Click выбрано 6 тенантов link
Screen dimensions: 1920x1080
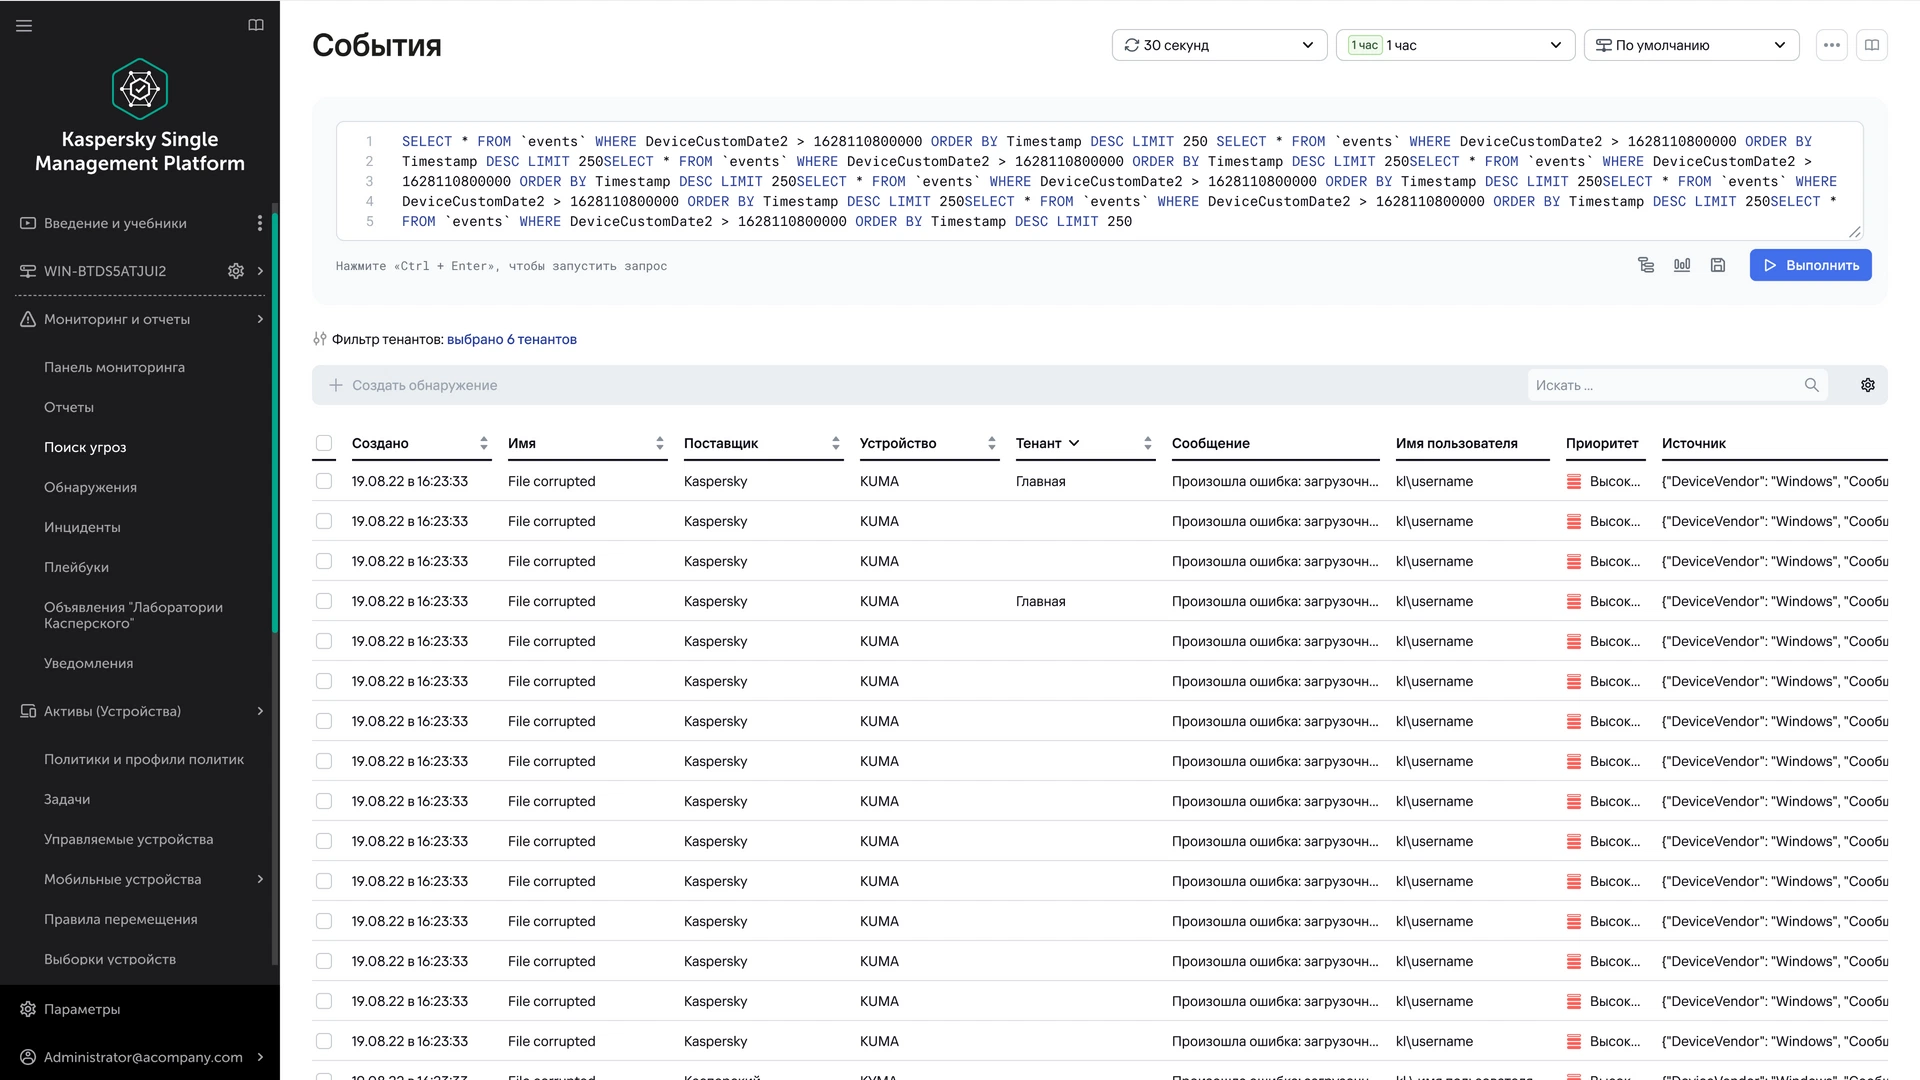click(512, 339)
